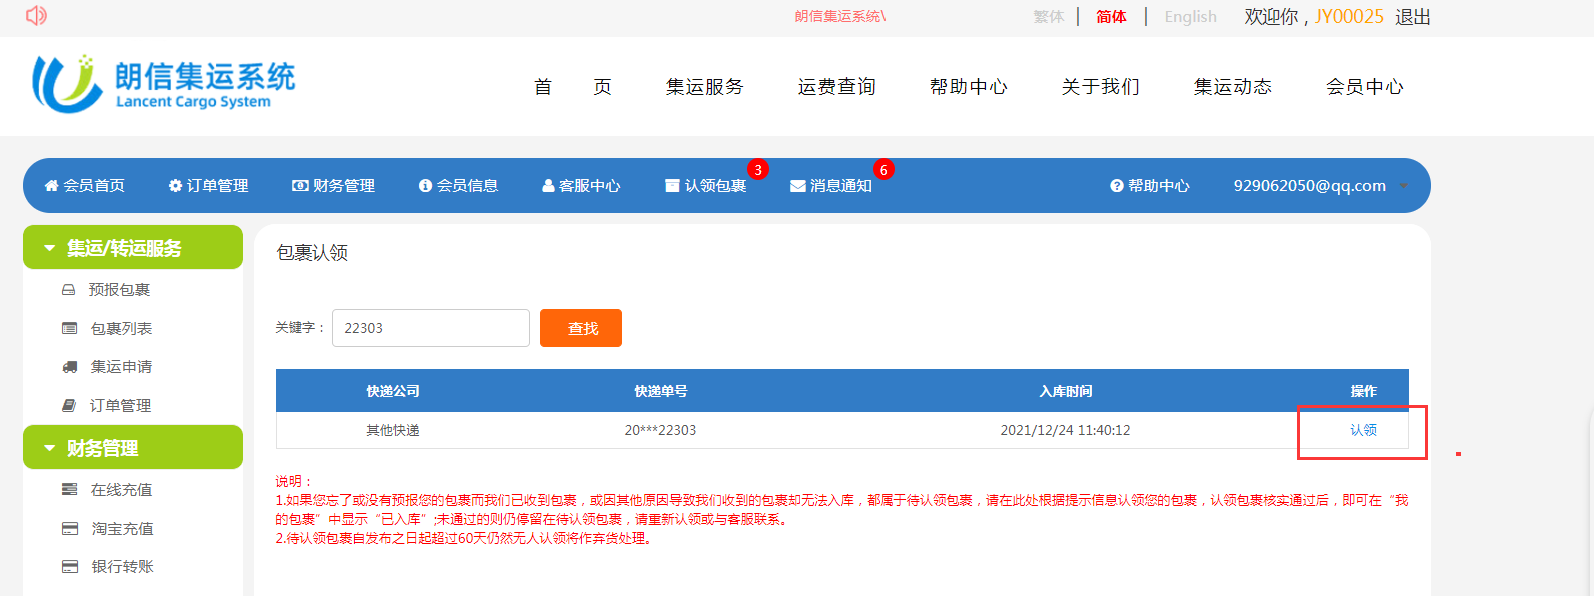Viewport: 1594px width, 596px height.
Task: Open the blue bar 帮助中心 question icon
Action: pos(1150,186)
